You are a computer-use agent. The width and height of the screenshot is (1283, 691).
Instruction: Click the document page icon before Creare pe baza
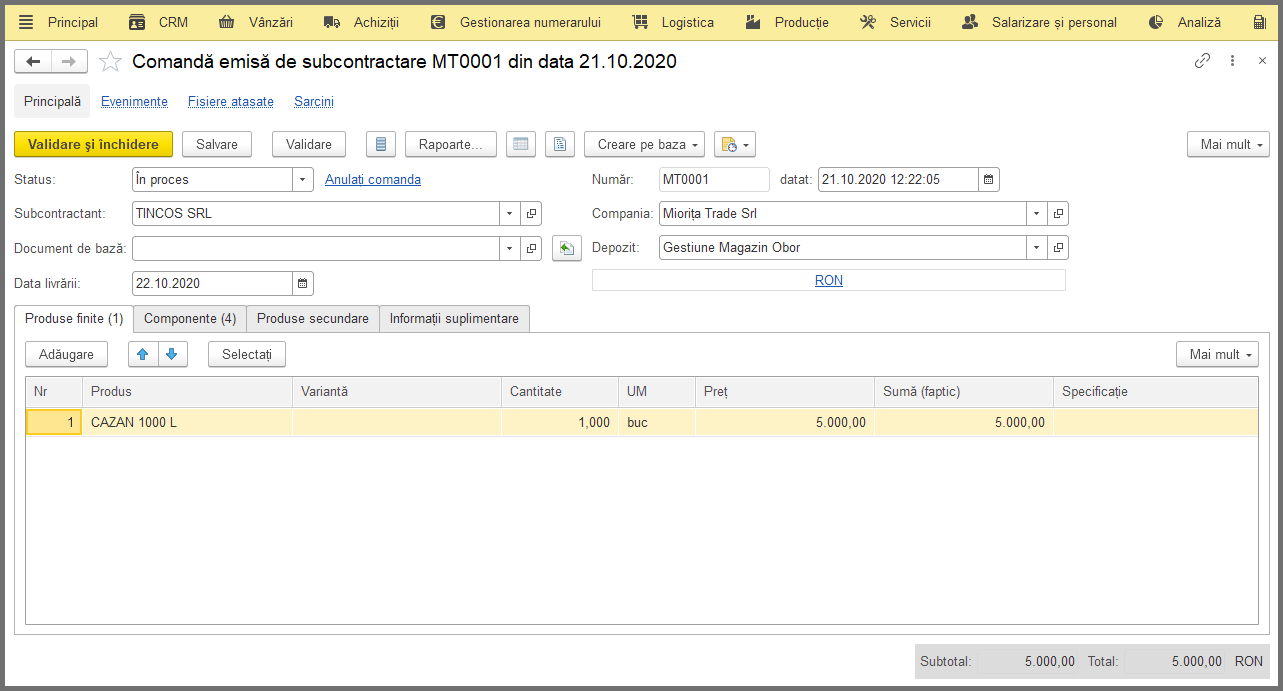pyautogui.click(x=560, y=145)
